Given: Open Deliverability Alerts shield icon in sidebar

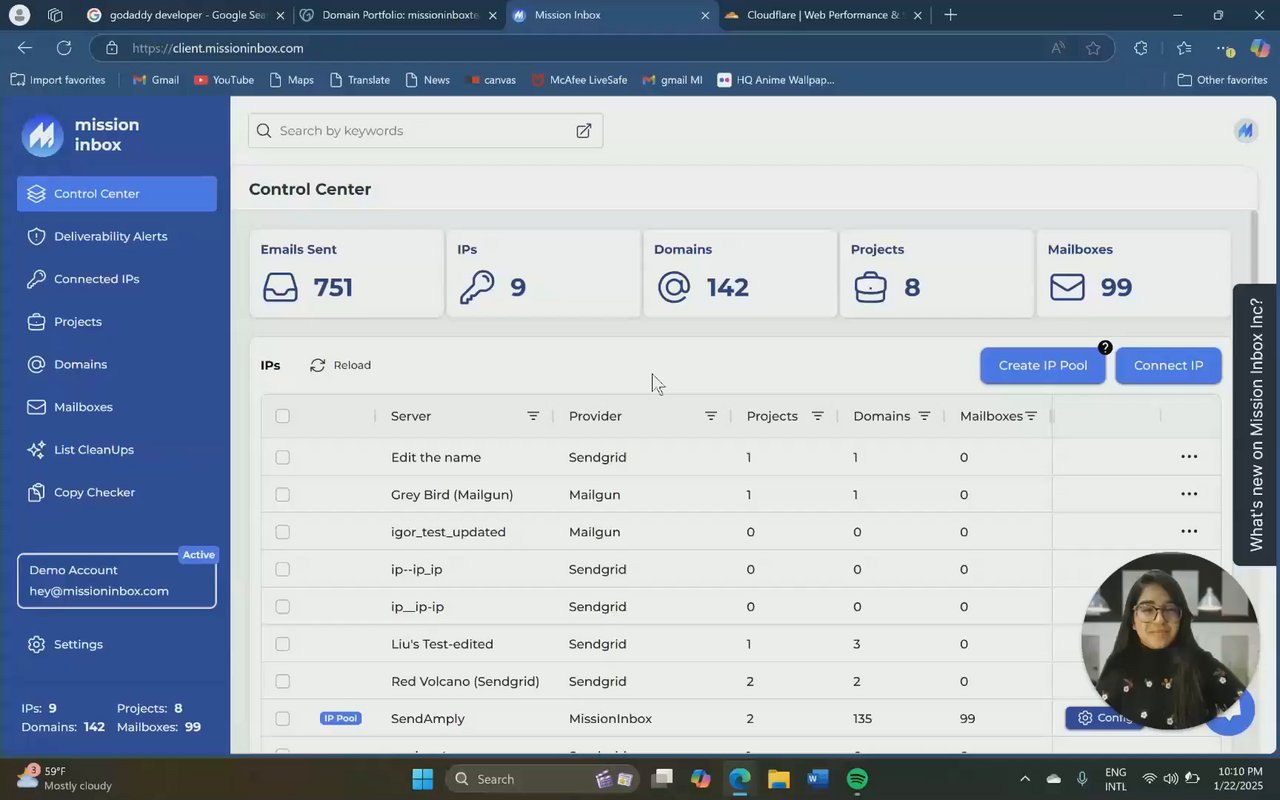Looking at the screenshot, I should 37,237.
